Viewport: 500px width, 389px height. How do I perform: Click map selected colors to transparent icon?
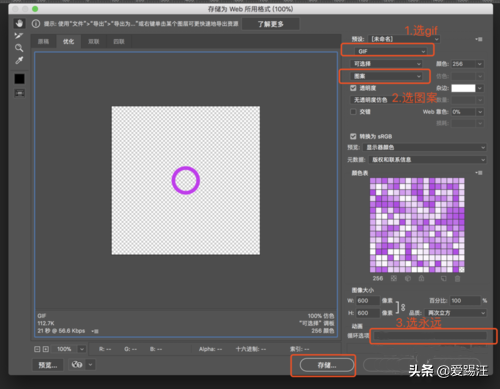tap(394, 279)
